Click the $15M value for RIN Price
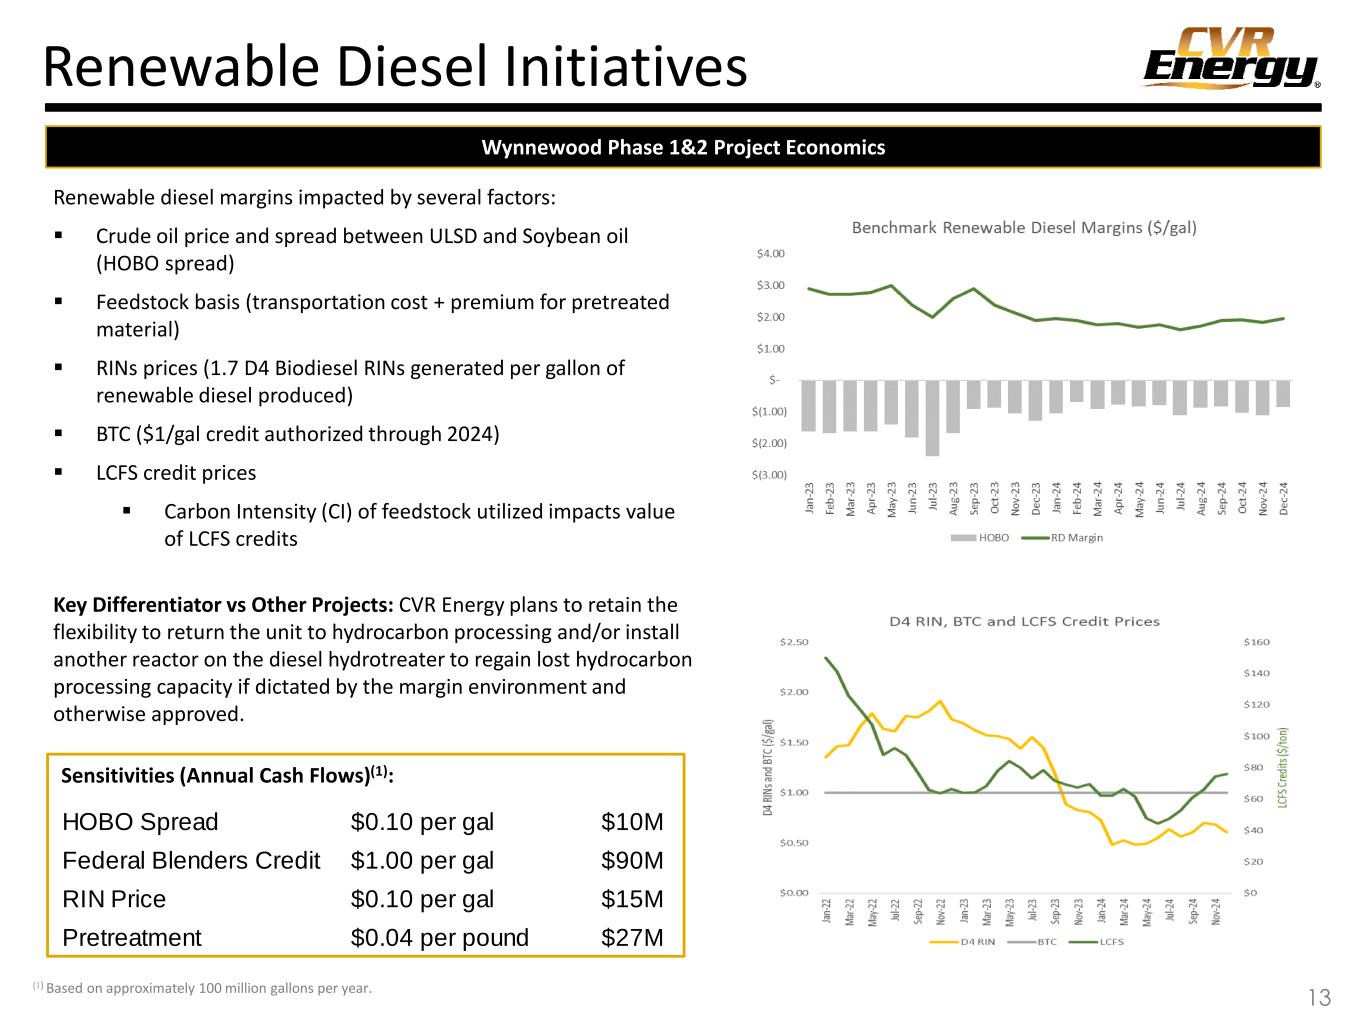Screen dimensions: 1365x1024 631,899
